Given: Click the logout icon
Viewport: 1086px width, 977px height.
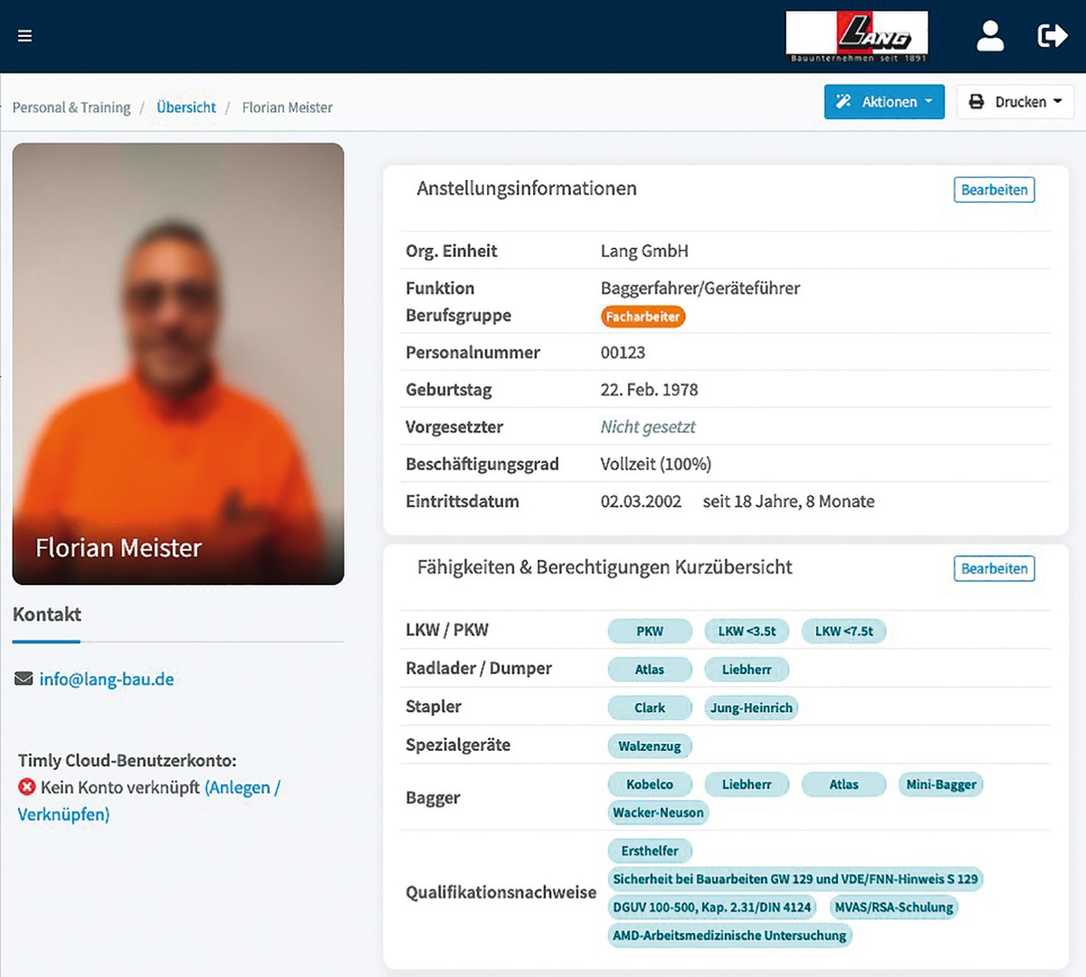Looking at the screenshot, I should (x=1052, y=35).
